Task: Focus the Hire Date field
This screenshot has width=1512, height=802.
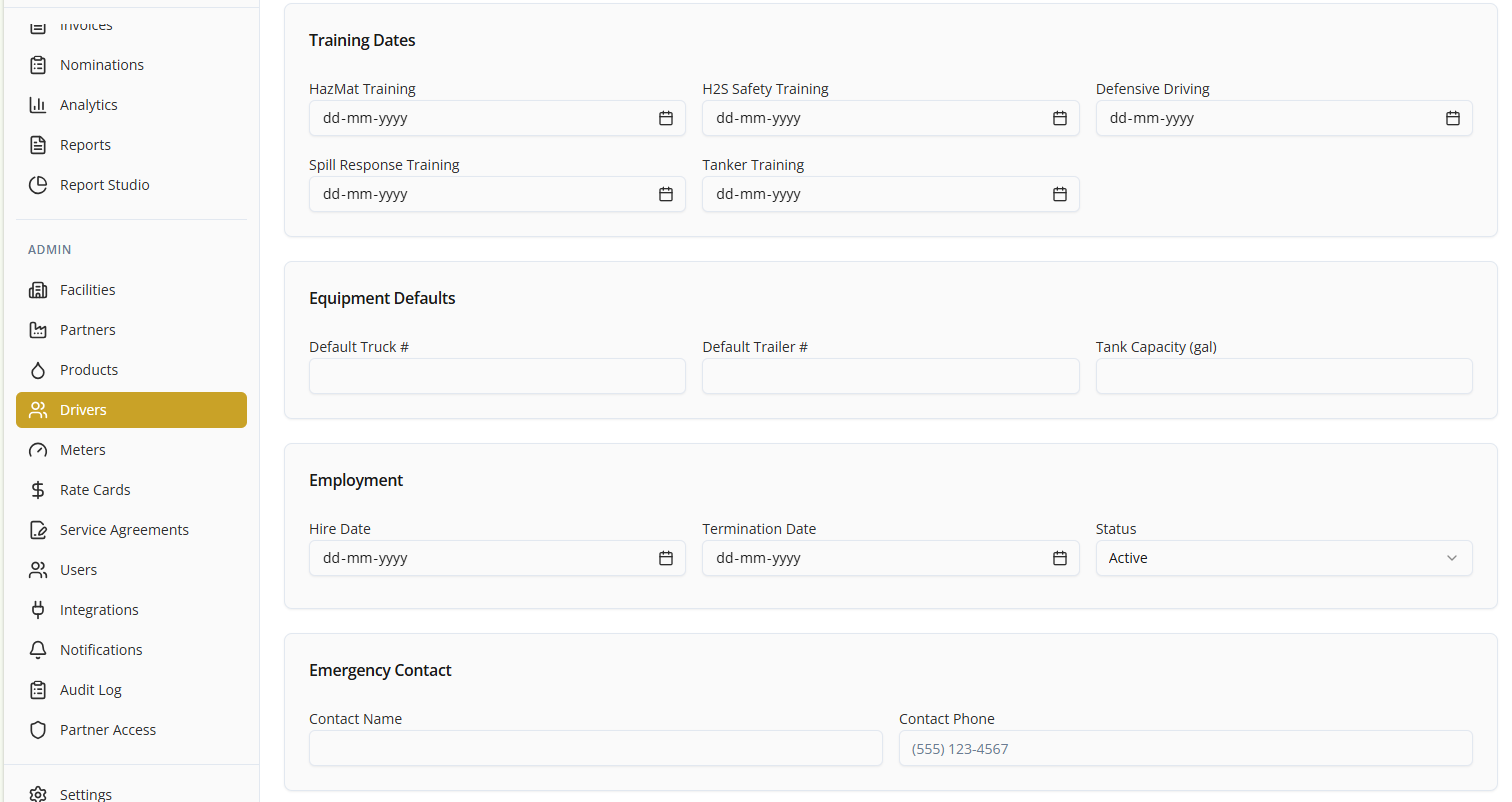Action: (x=497, y=558)
